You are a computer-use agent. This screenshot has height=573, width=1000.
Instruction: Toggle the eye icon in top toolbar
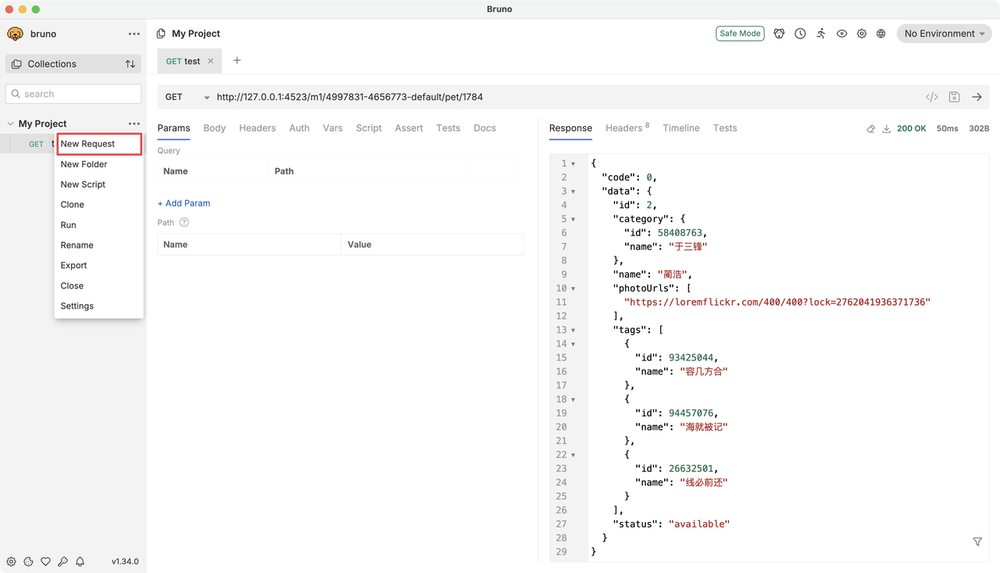click(x=842, y=34)
